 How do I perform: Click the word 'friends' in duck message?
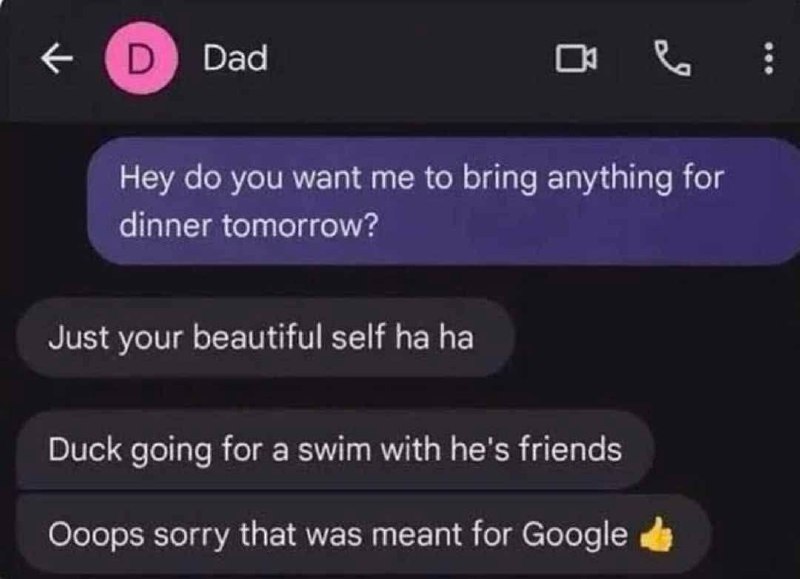(x=570, y=449)
